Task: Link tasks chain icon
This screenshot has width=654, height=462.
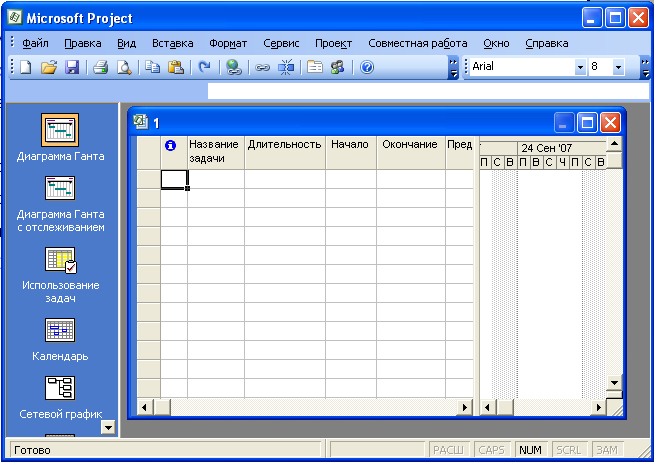Action: [x=262, y=67]
